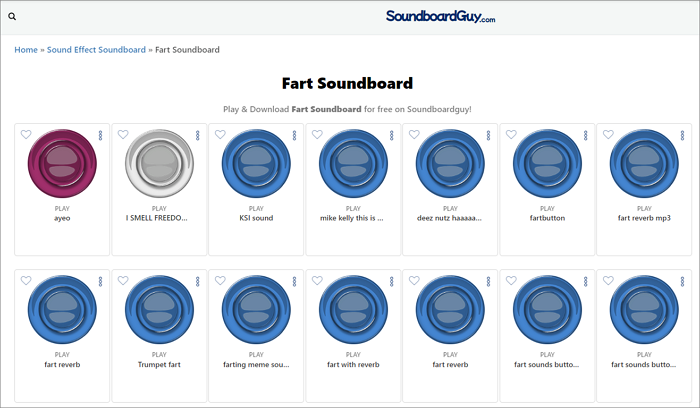Play the fart with reverb button

coord(352,310)
